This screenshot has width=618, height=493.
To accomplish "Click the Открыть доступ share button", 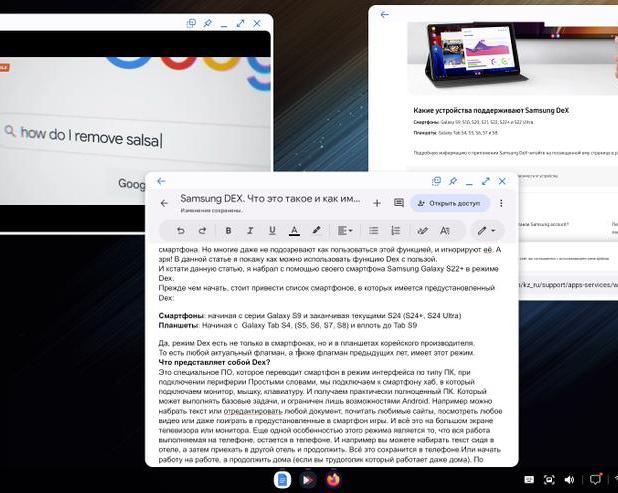I will coord(449,203).
